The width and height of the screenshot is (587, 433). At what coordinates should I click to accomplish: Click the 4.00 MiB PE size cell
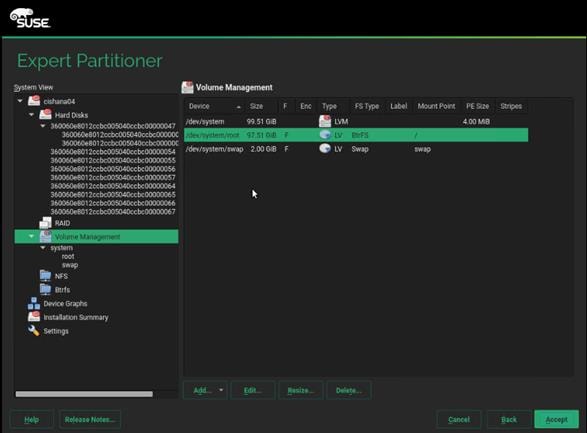click(476, 122)
